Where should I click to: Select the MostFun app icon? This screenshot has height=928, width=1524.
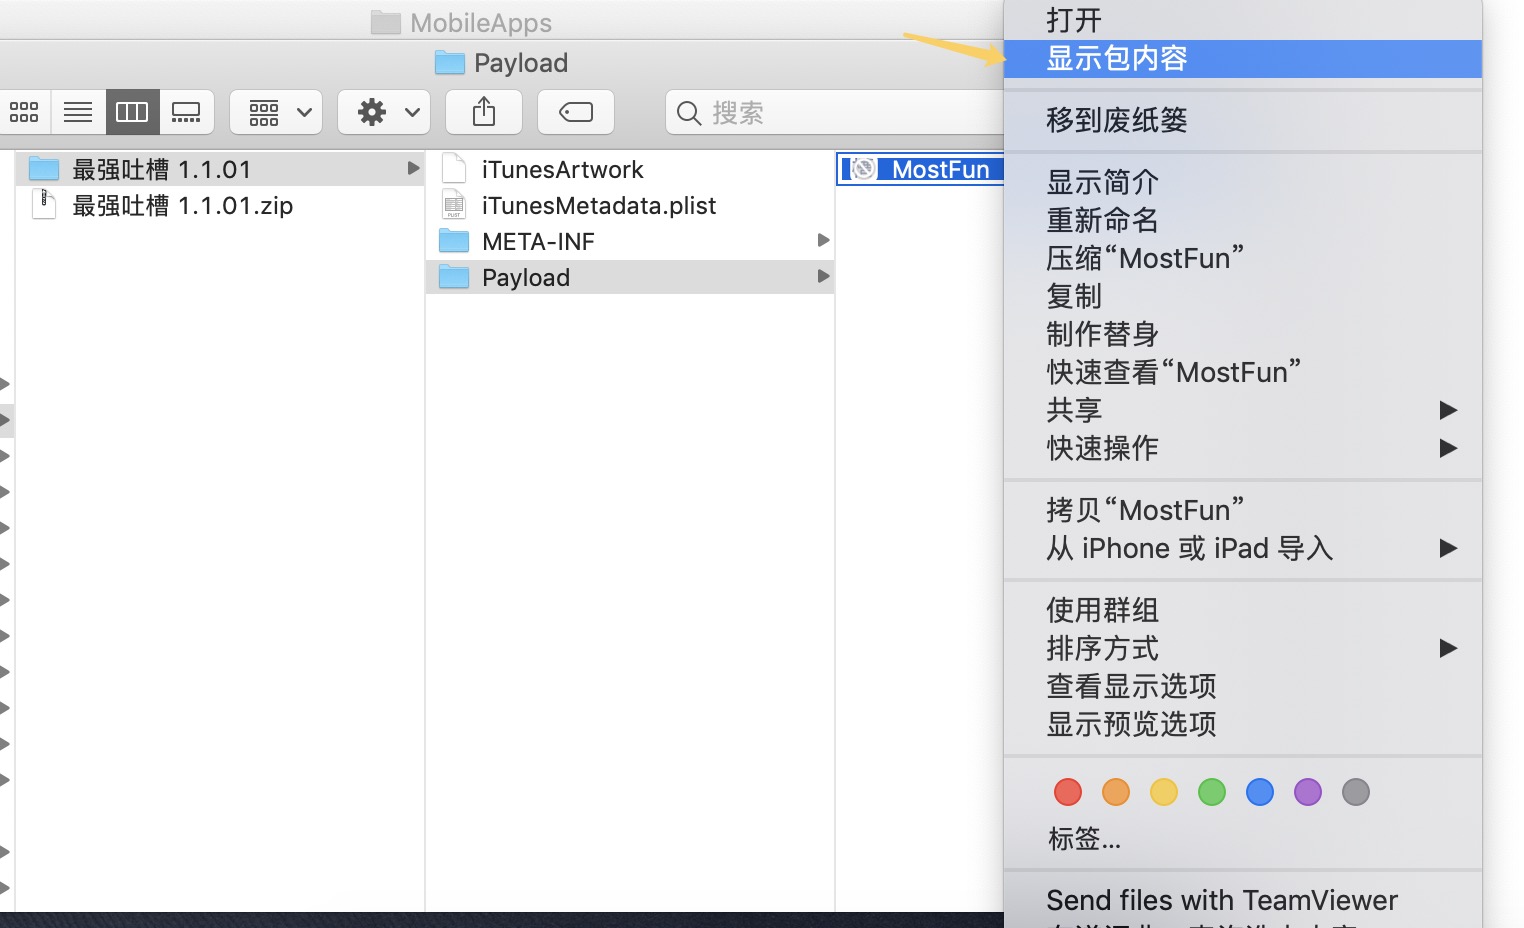click(861, 169)
